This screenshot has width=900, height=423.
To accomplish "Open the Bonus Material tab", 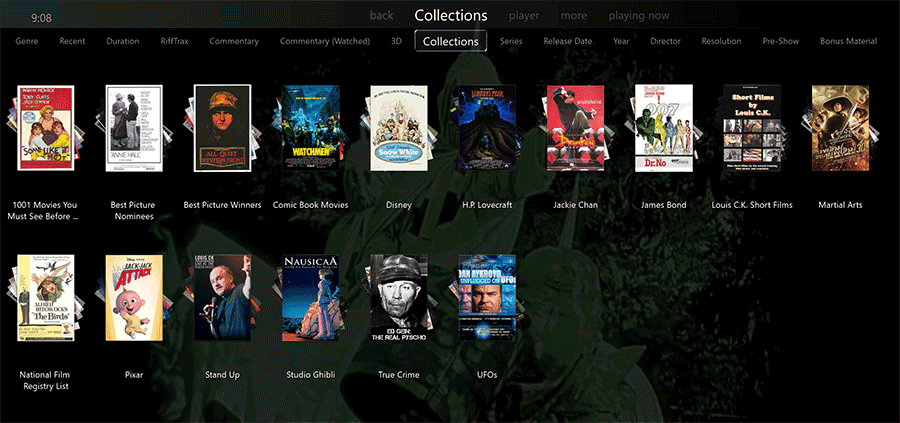I will tap(848, 41).
